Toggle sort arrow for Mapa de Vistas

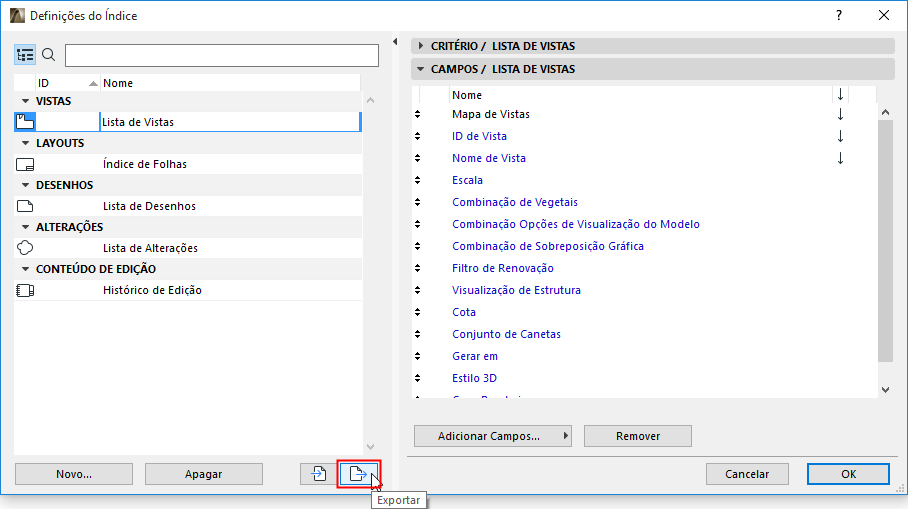840,114
